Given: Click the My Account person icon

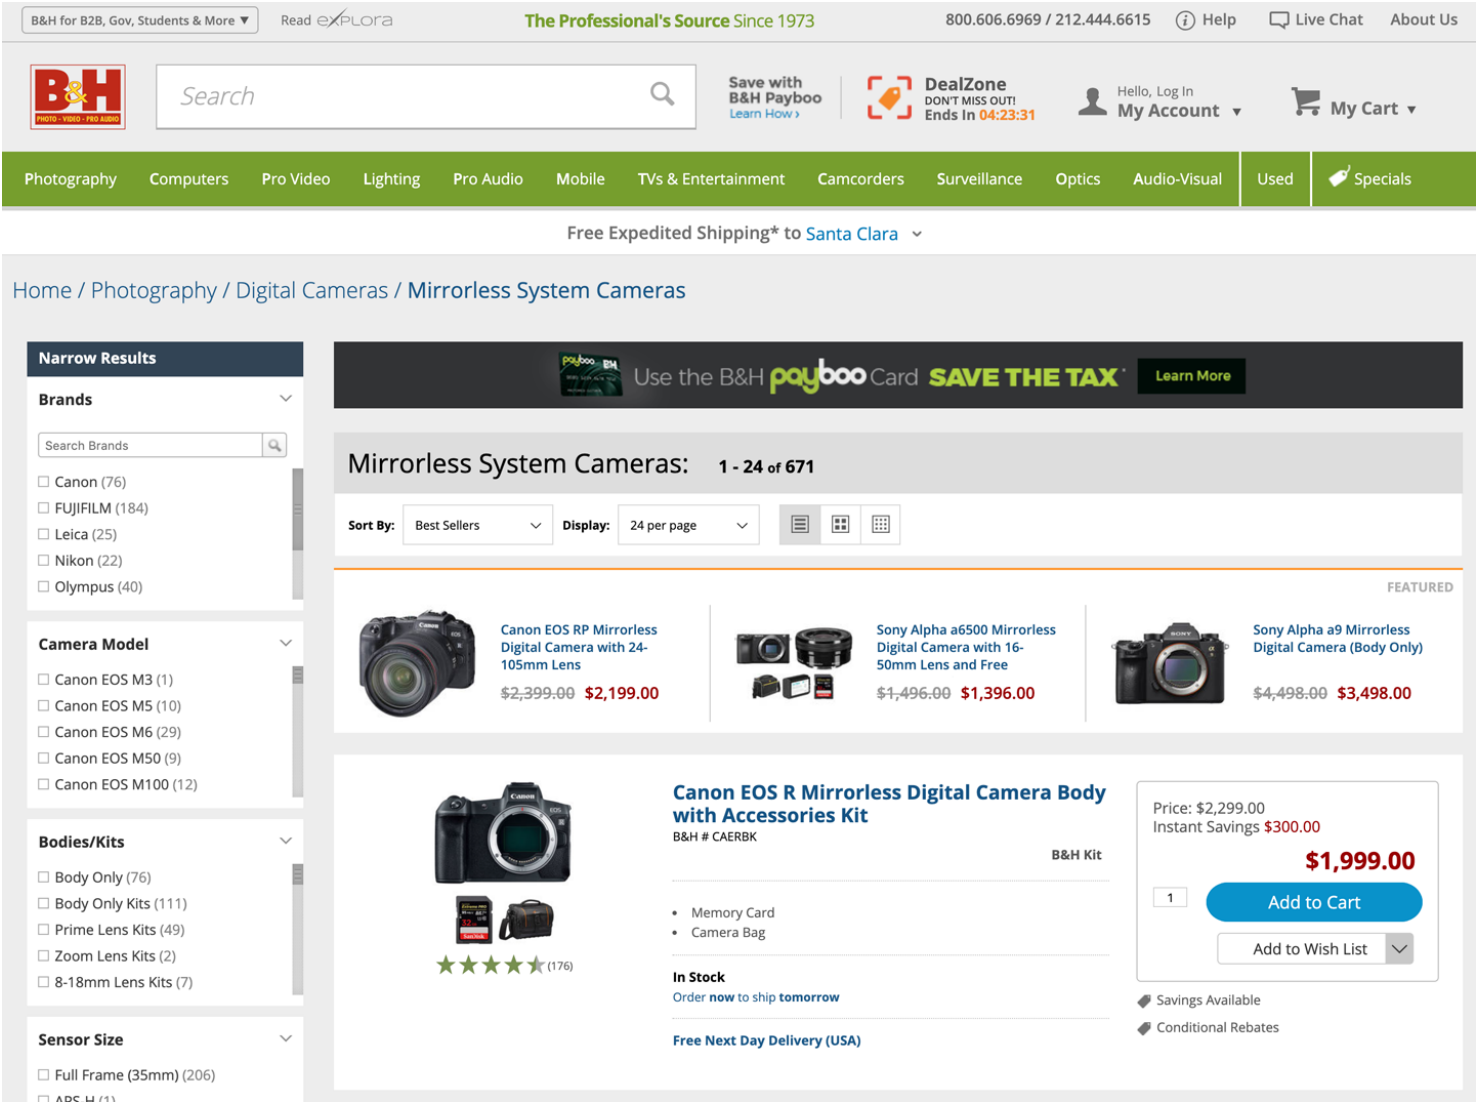Looking at the screenshot, I should [x=1093, y=101].
